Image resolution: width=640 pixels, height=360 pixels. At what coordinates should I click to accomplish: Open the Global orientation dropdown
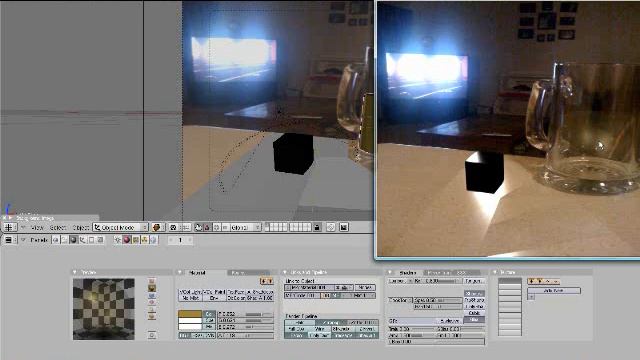pyautogui.click(x=246, y=227)
